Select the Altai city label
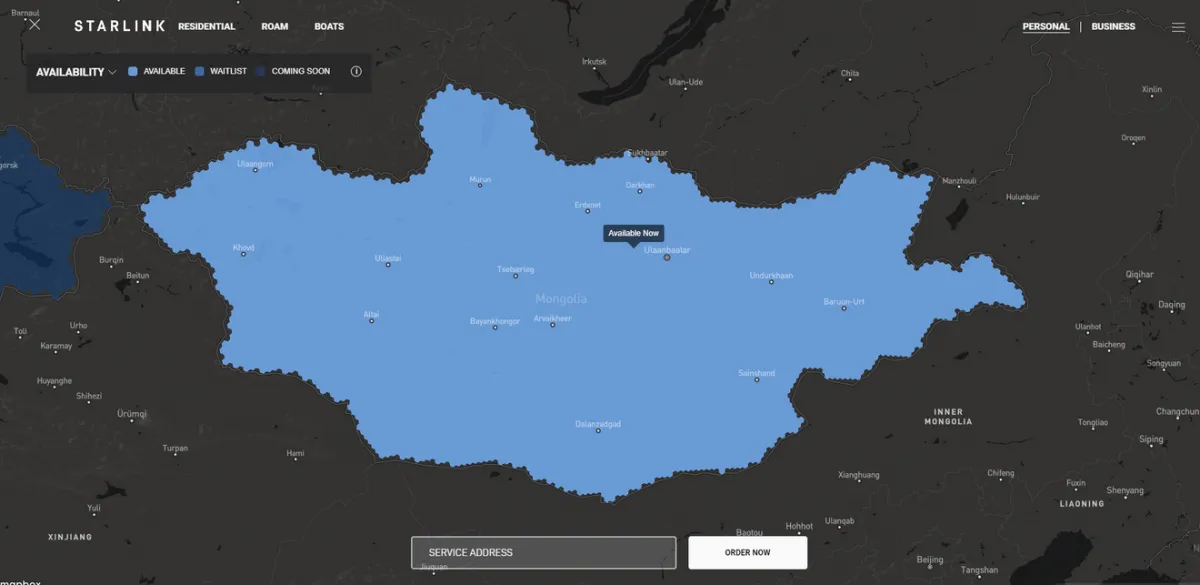The height and width of the screenshot is (585, 1200). point(371,314)
